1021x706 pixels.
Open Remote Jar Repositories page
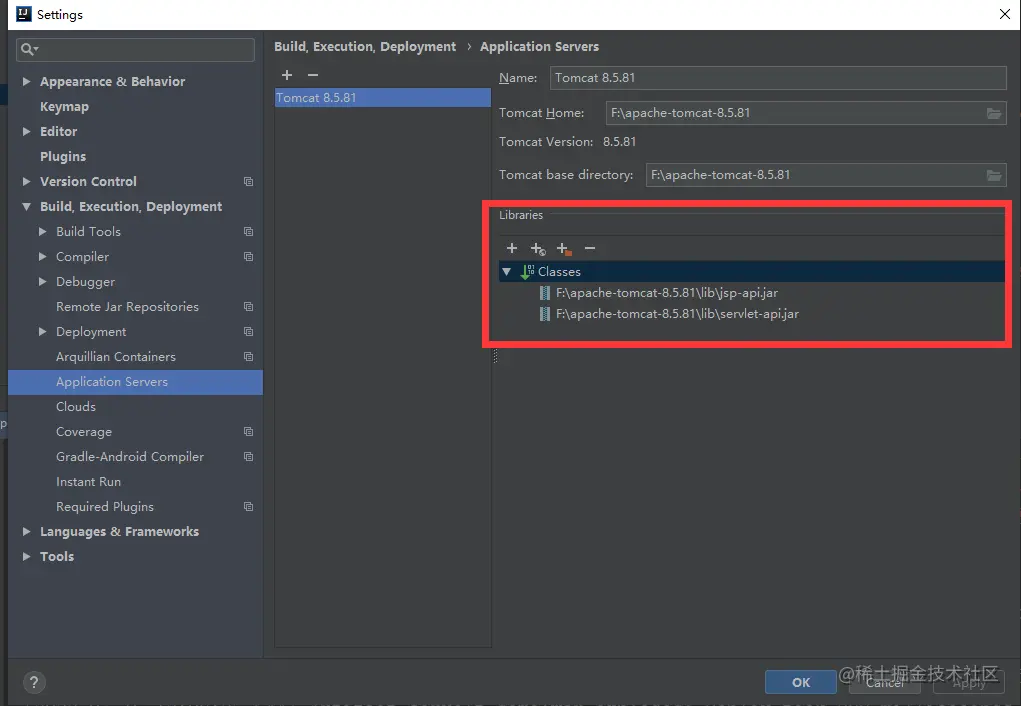(x=127, y=307)
